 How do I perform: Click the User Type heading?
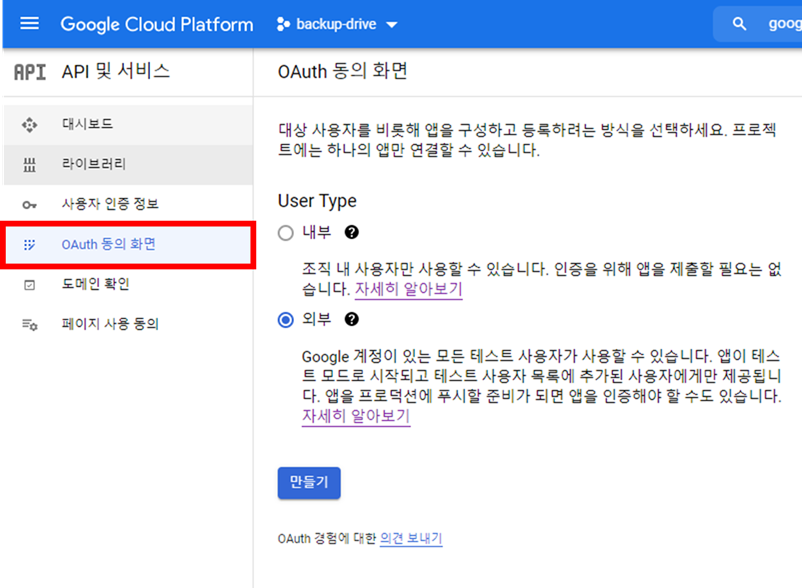pos(317,201)
